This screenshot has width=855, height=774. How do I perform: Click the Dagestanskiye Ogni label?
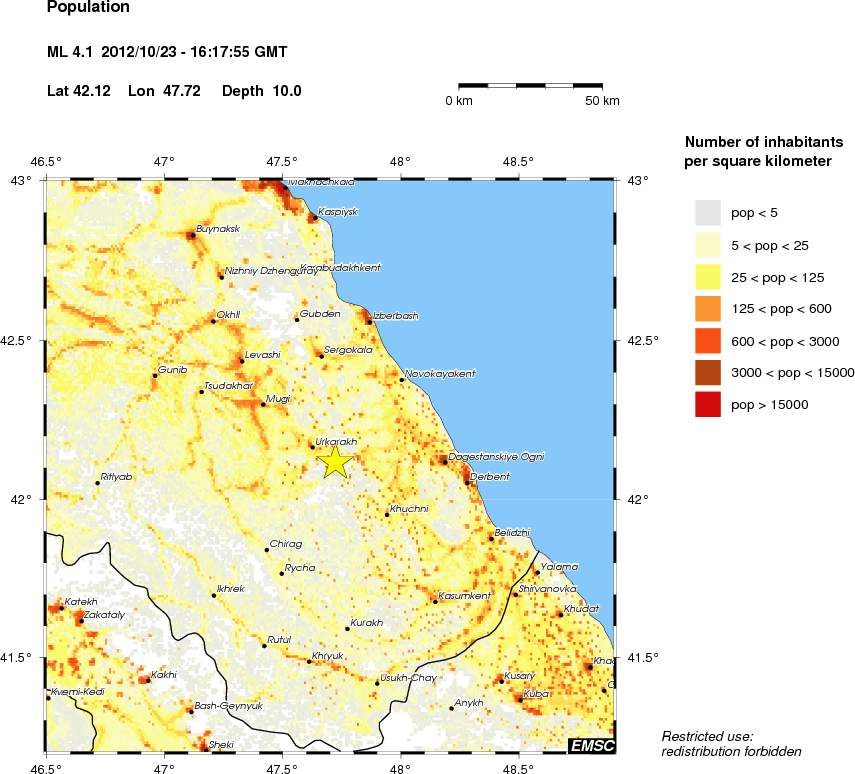(496, 457)
